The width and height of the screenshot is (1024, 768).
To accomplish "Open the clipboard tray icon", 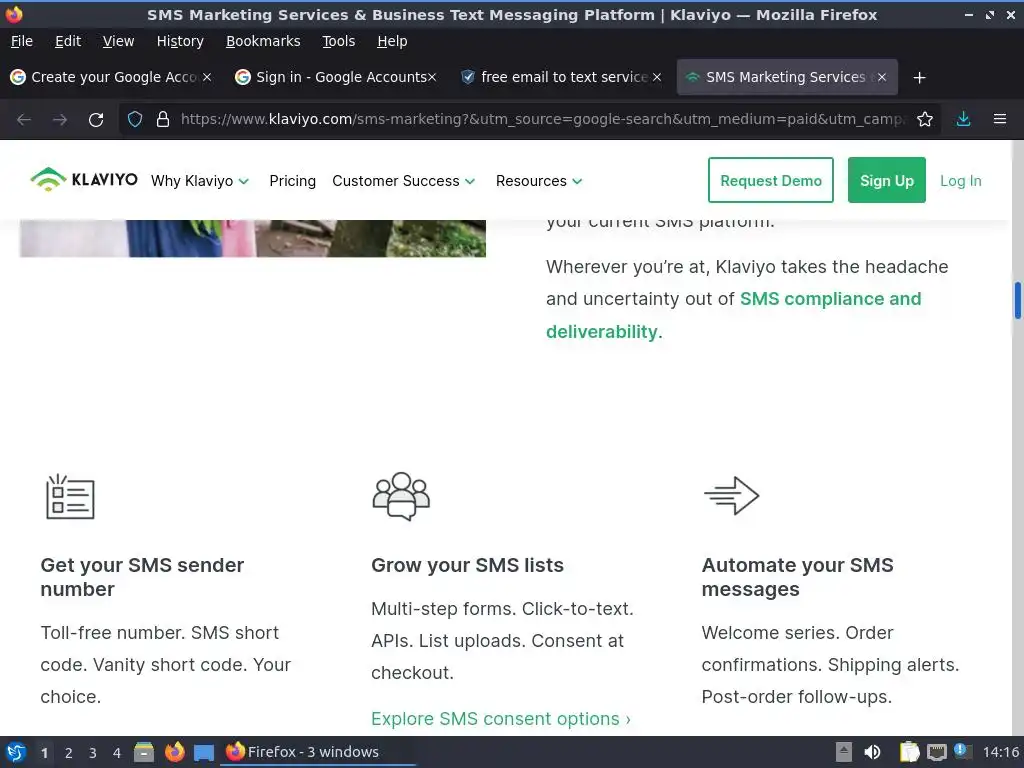I will 909,752.
